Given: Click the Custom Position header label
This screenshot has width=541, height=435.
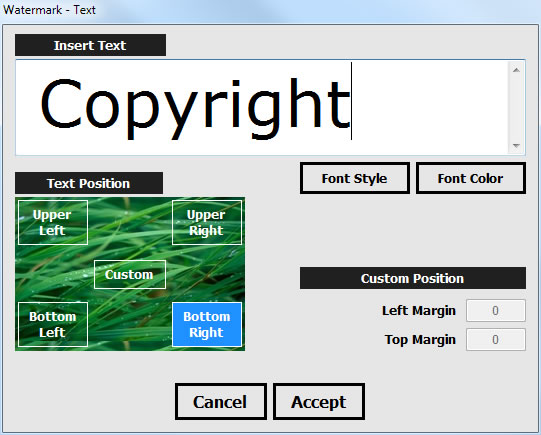Looking at the screenshot, I should [x=413, y=278].
